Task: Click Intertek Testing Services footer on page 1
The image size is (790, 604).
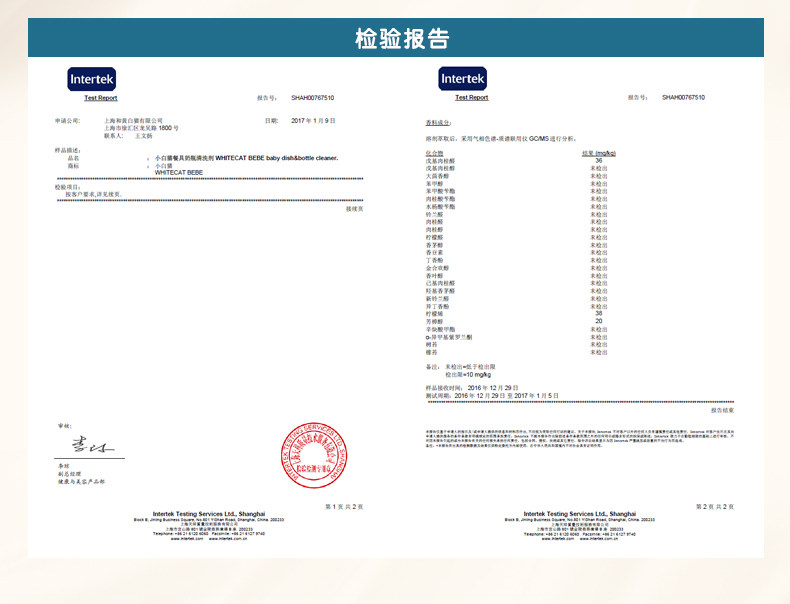Action: pyautogui.click(x=209, y=514)
